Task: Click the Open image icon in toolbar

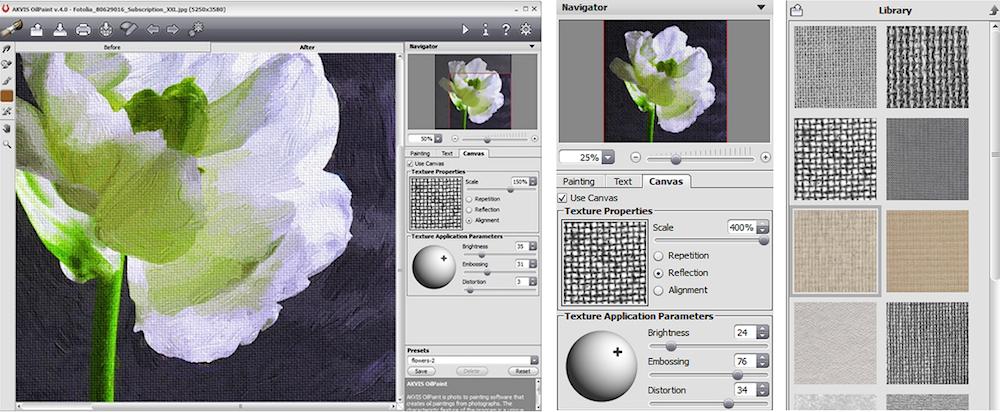Action: click(37, 29)
